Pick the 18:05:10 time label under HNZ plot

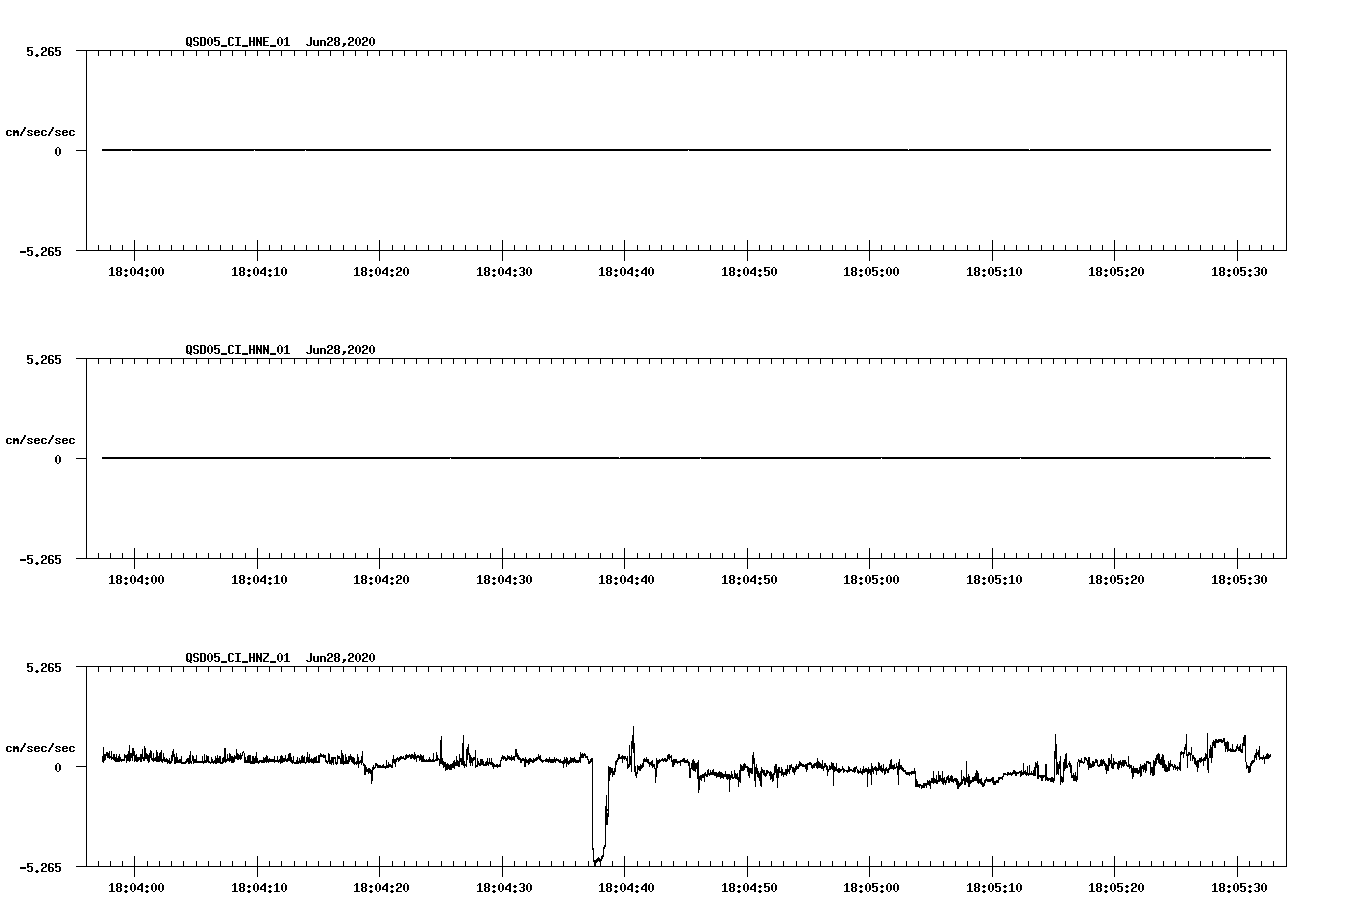click(x=993, y=888)
